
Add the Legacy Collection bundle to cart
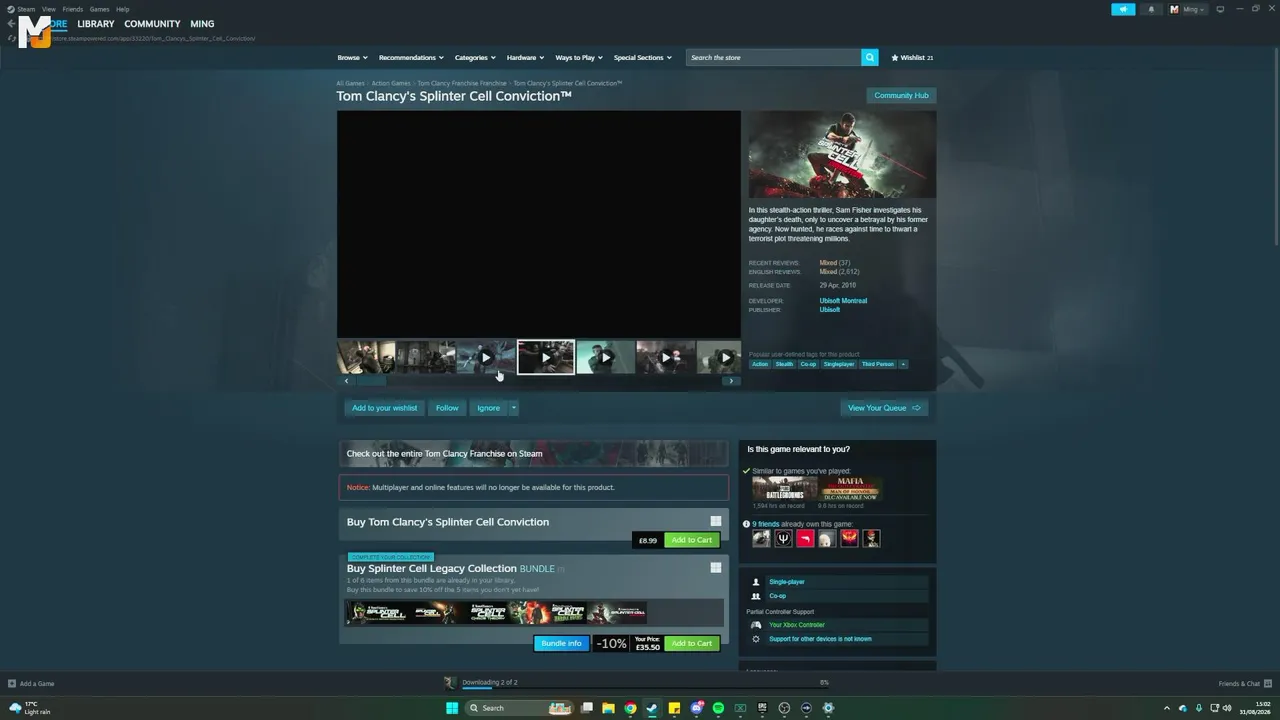692,643
